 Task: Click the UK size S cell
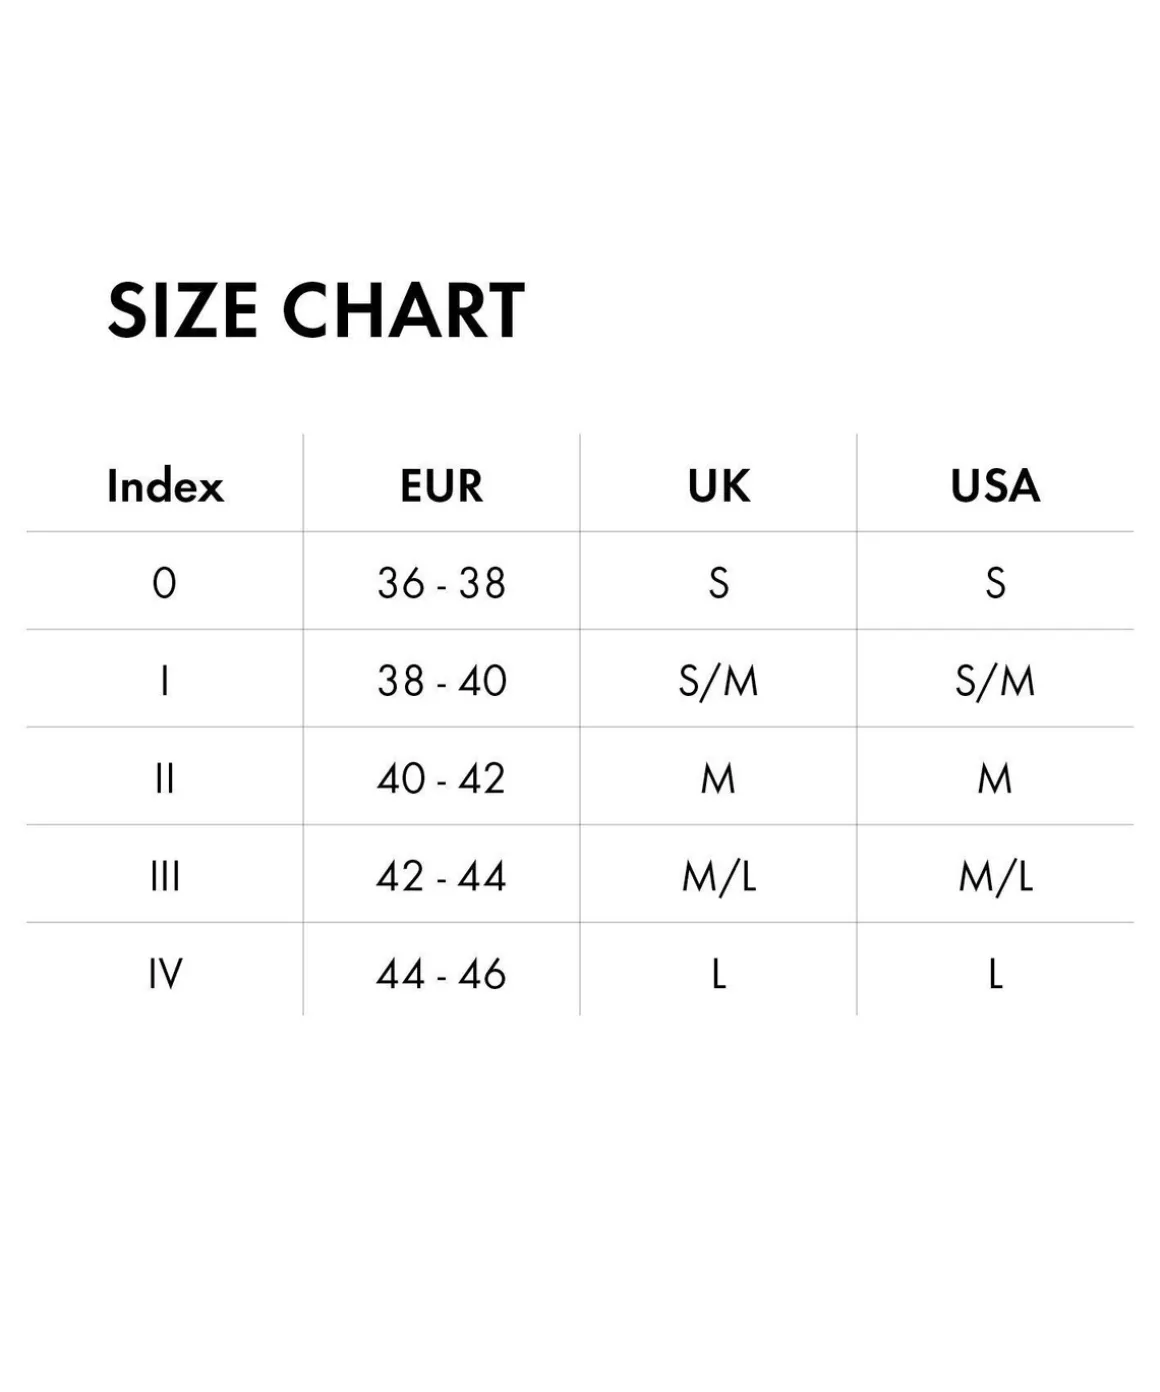719,583
